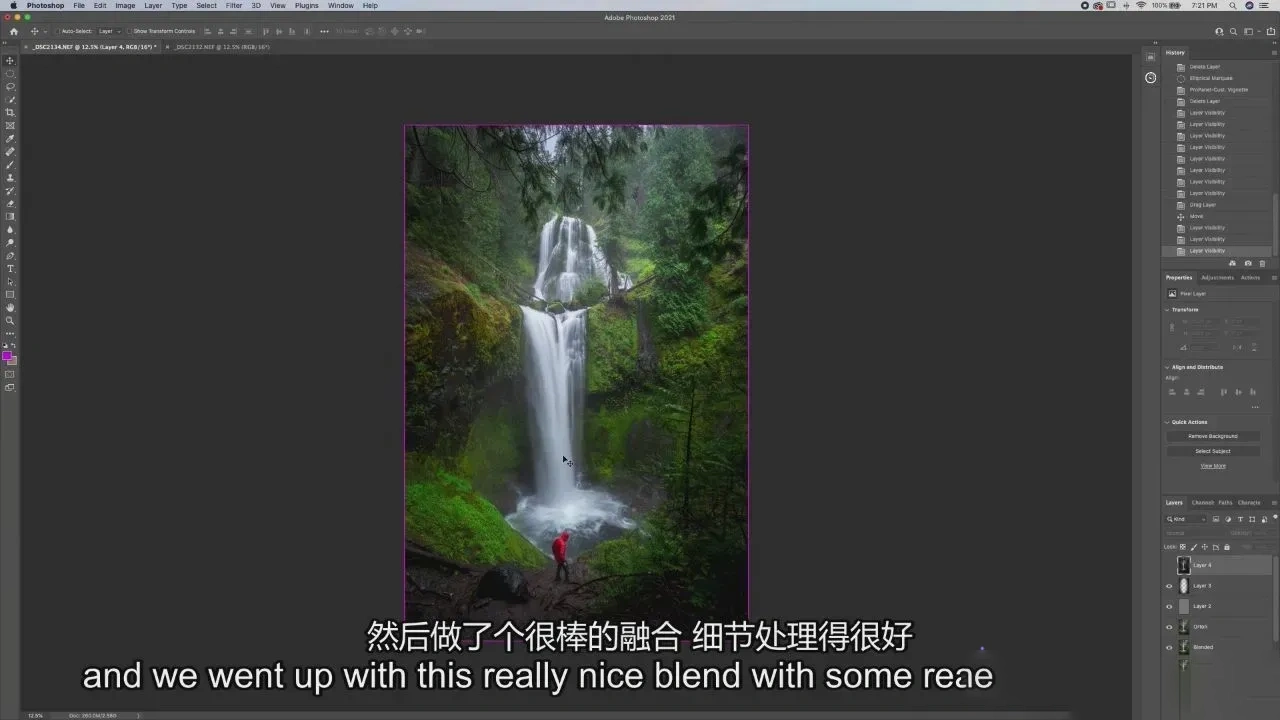This screenshot has height=720, width=1280.
Task: Enable the Auto-Select checkbox
Action: tap(59, 31)
